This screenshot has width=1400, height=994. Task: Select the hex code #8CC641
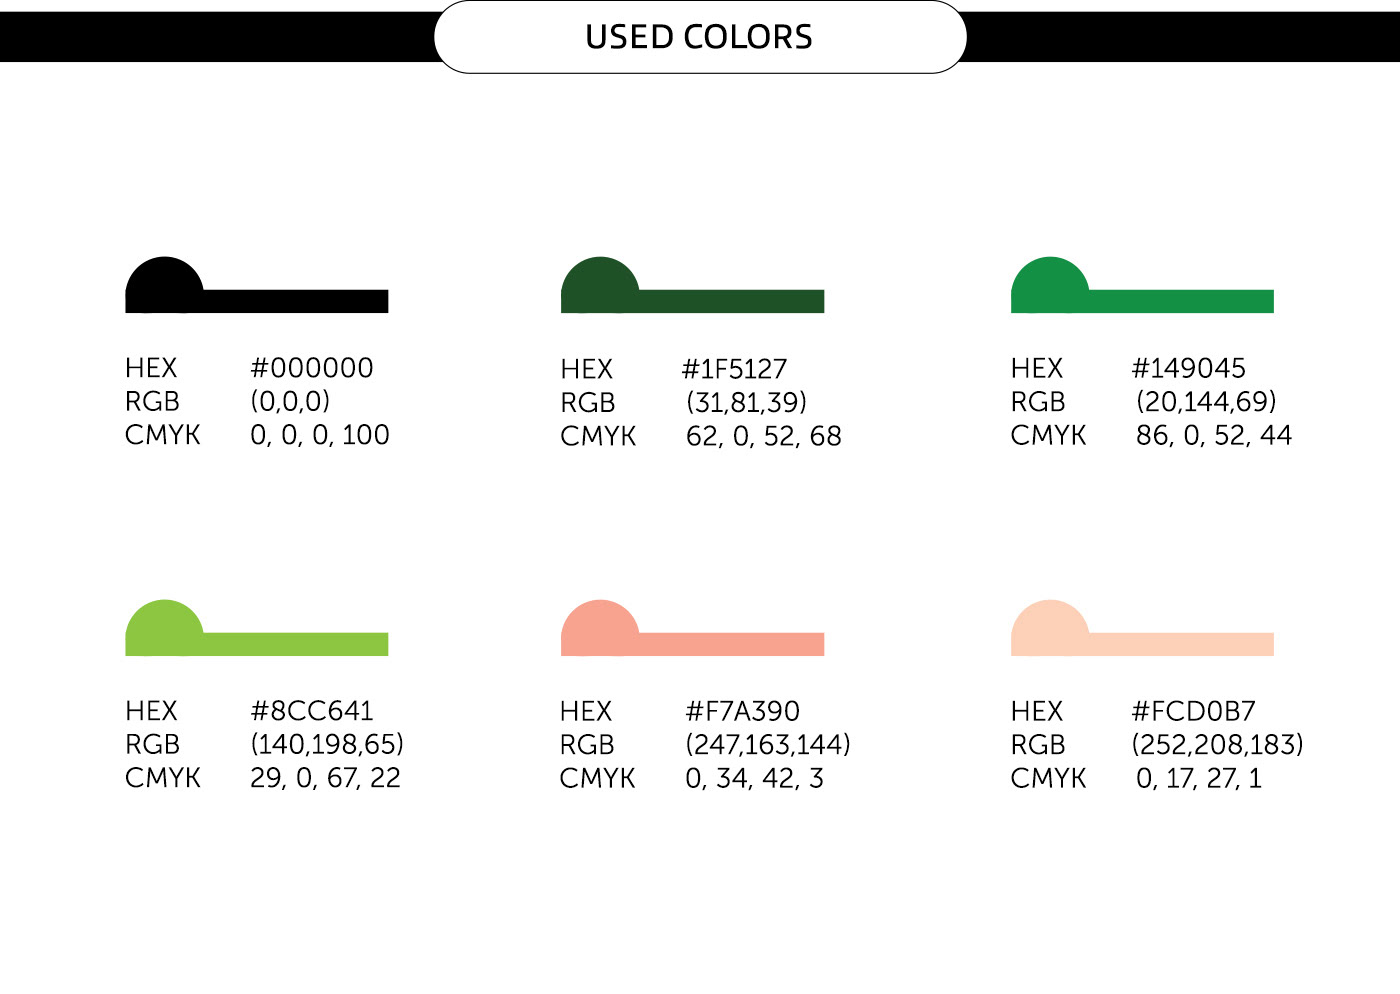coord(311,711)
